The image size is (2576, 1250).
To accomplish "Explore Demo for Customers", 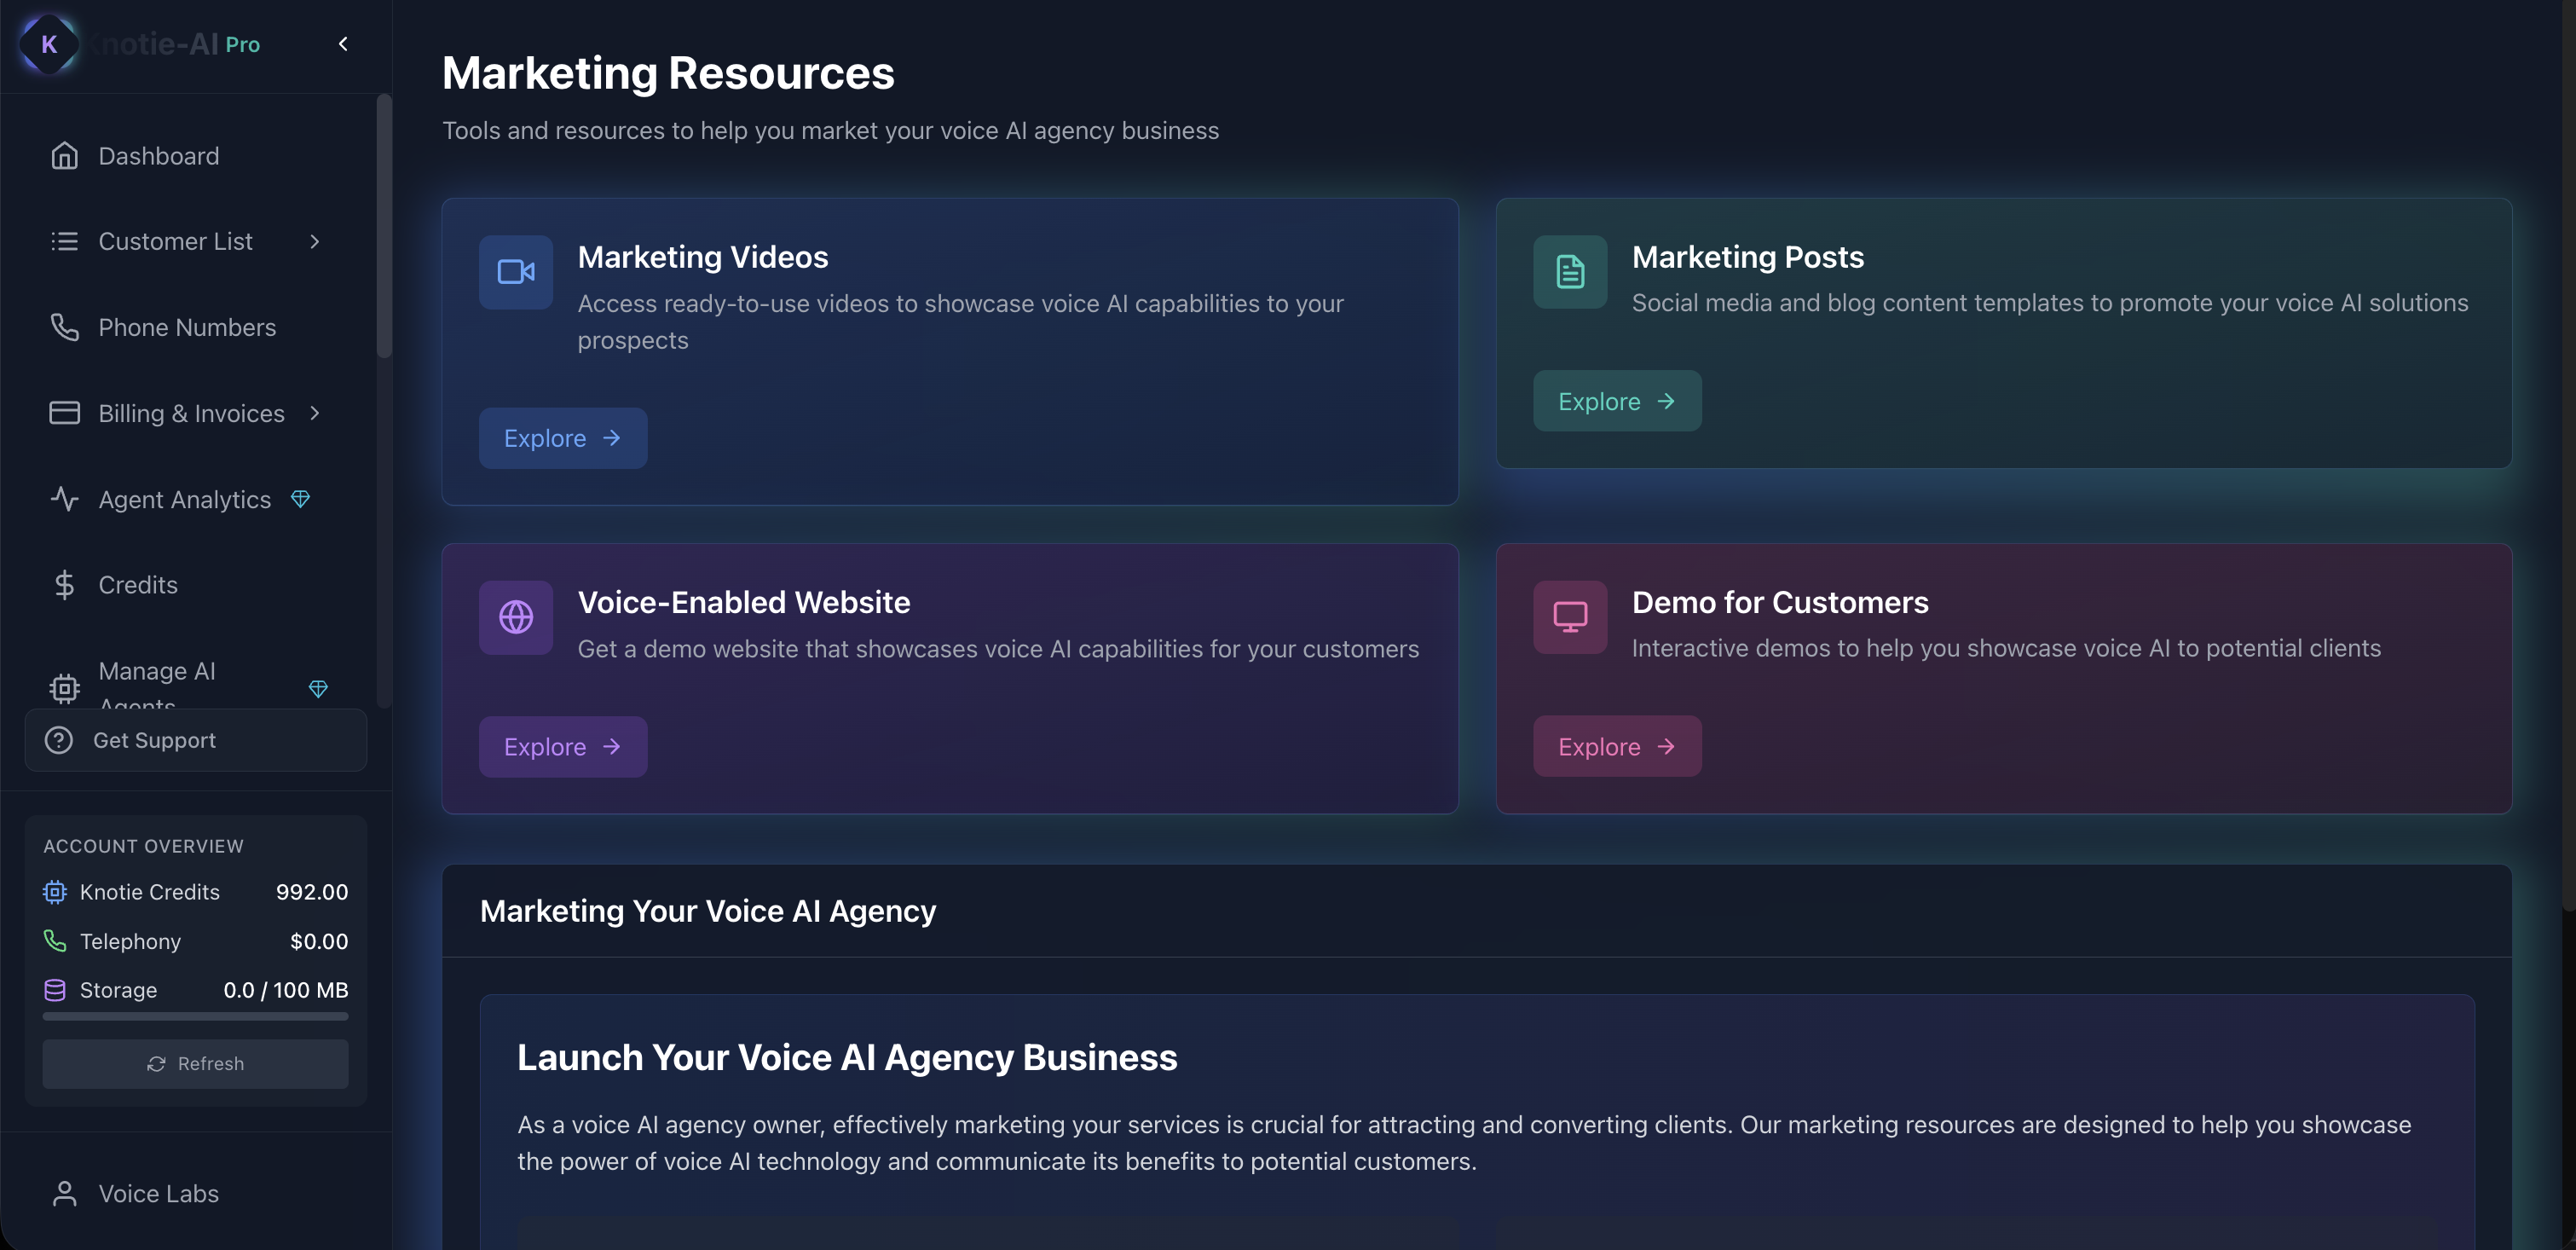I will click(x=1617, y=746).
